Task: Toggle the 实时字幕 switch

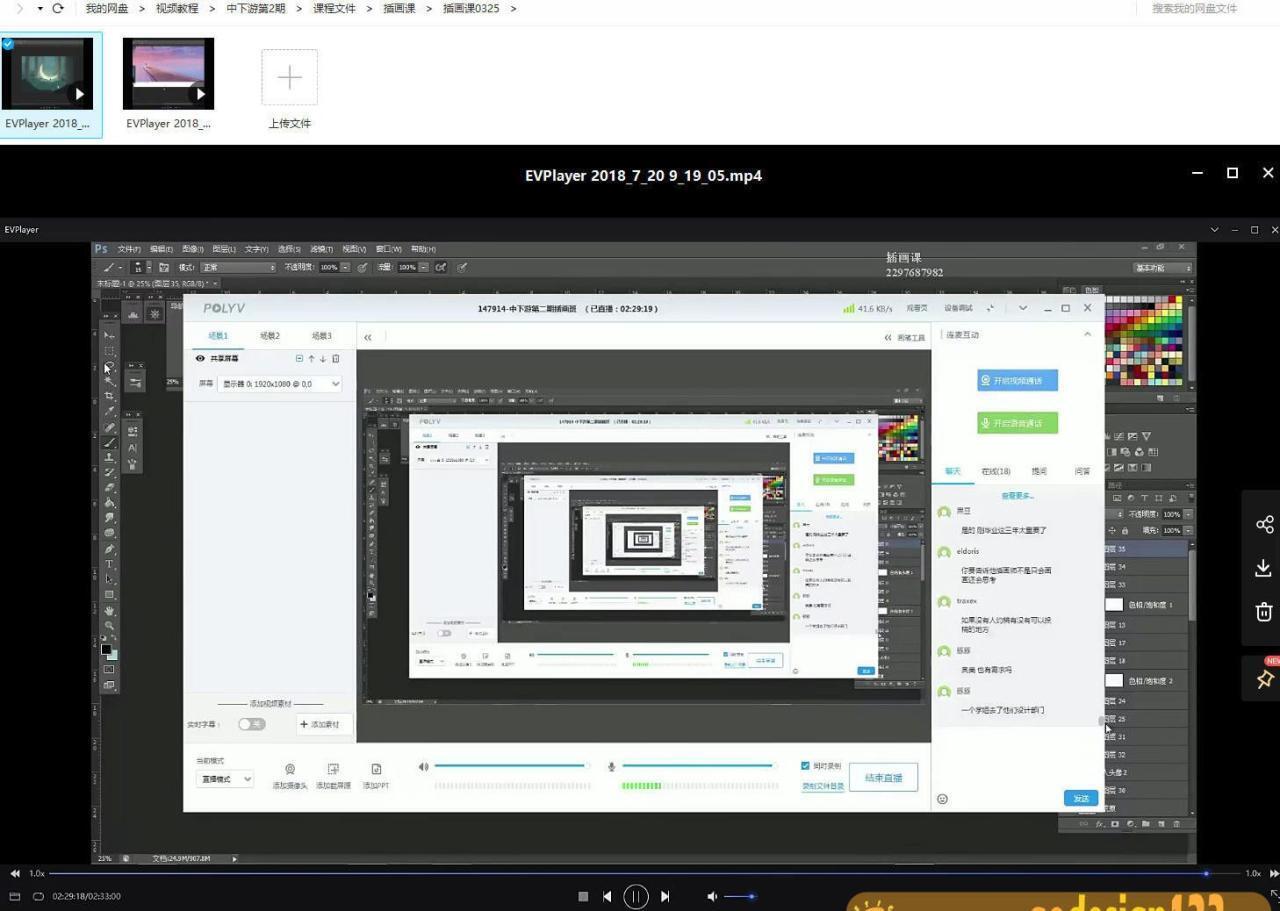Action: 251,724
